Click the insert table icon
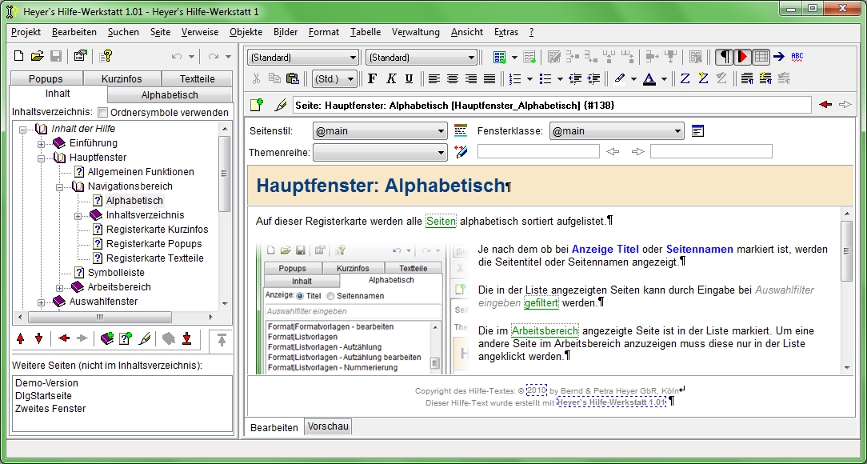Viewport: 867px width, 464px height. tap(500, 57)
